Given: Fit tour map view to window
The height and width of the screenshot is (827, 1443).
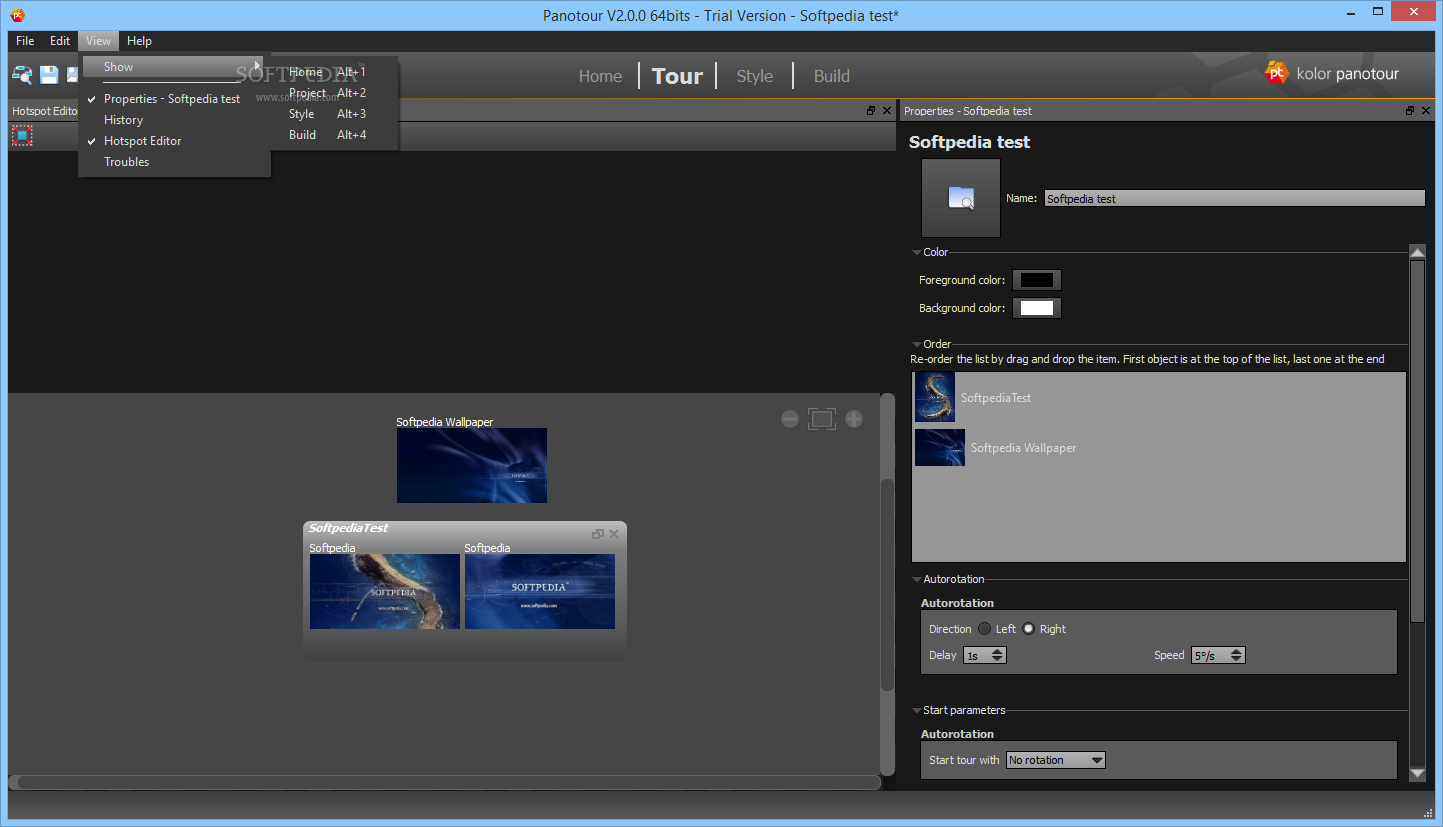Looking at the screenshot, I should (x=822, y=419).
